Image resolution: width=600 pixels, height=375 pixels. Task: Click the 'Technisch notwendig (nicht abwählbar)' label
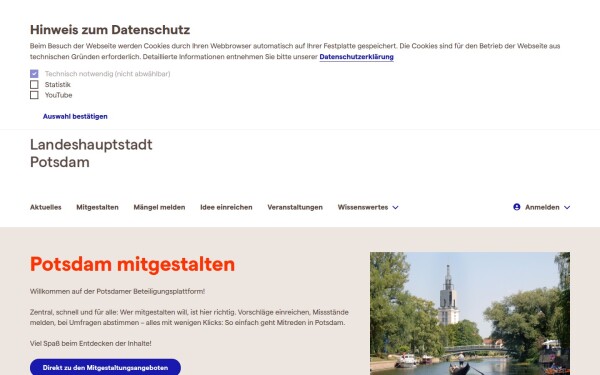(108, 73)
